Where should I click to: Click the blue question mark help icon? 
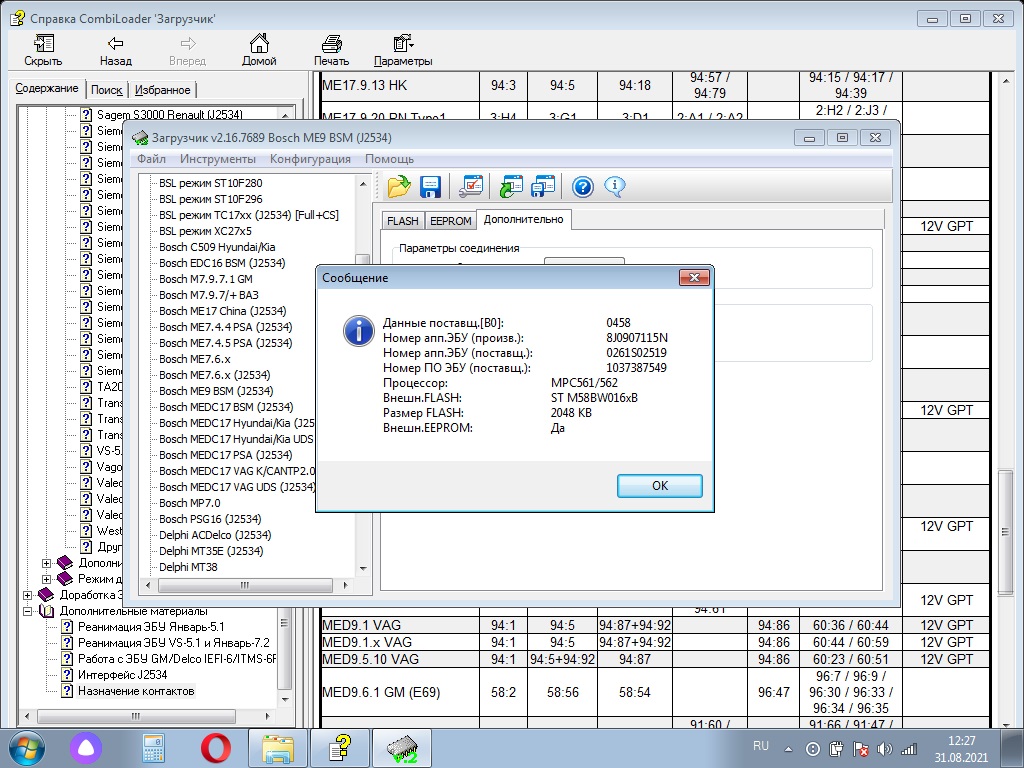coord(583,186)
